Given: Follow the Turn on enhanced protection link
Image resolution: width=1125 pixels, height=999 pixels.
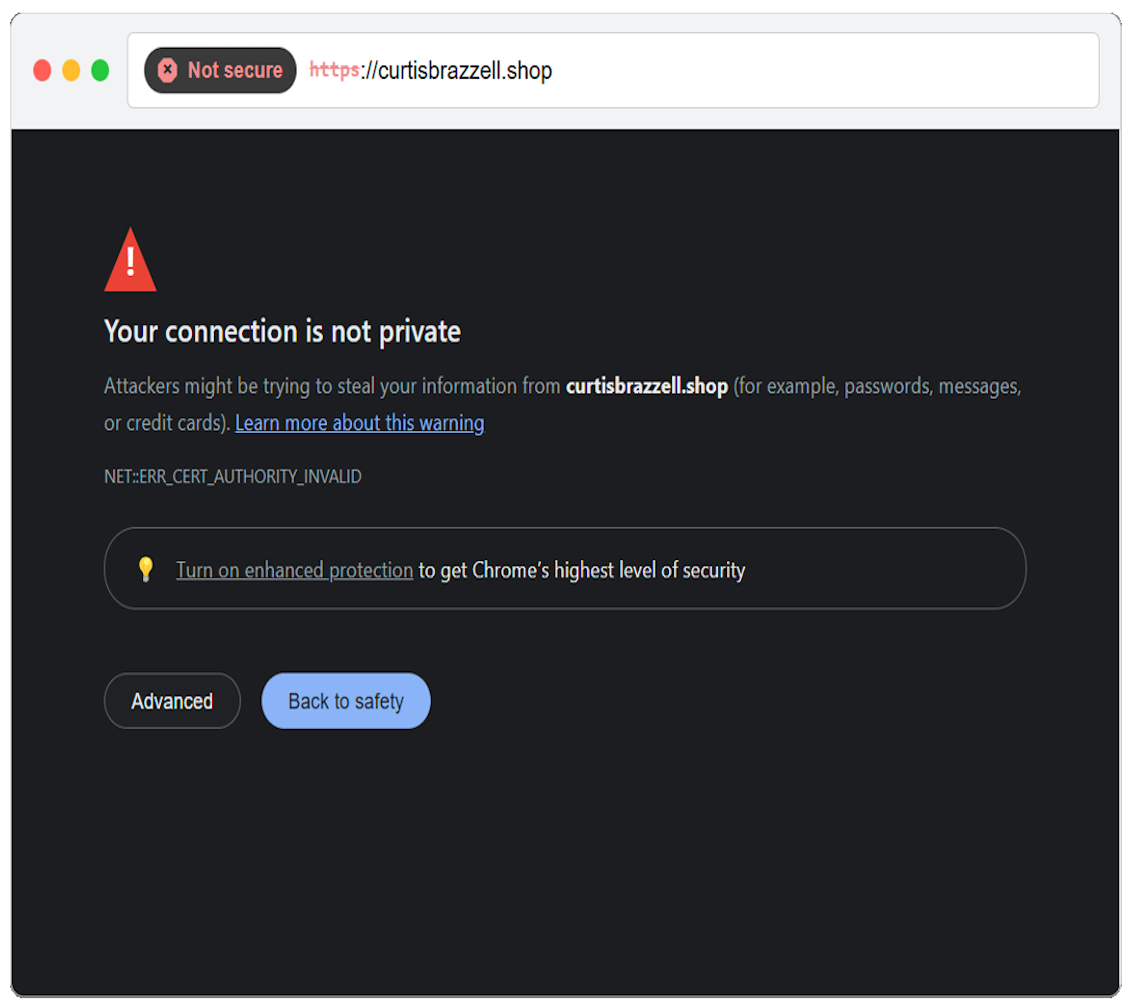Looking at the screenshot, I should pyautogui.click(x=294, y=570).
